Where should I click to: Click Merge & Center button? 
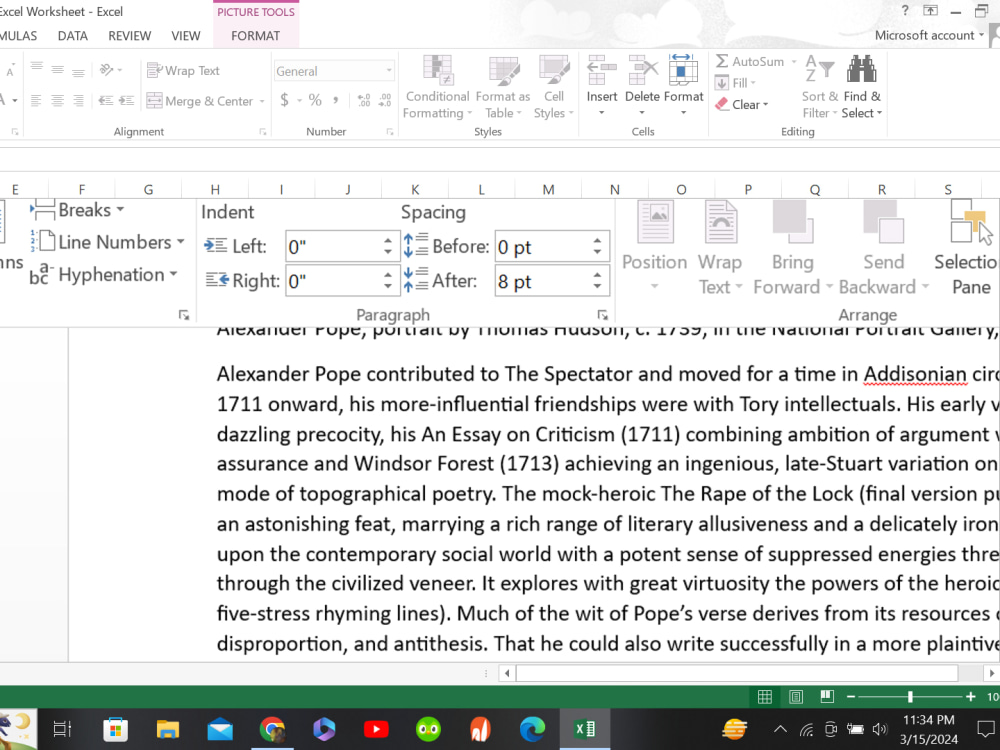(x=200, y=101)
